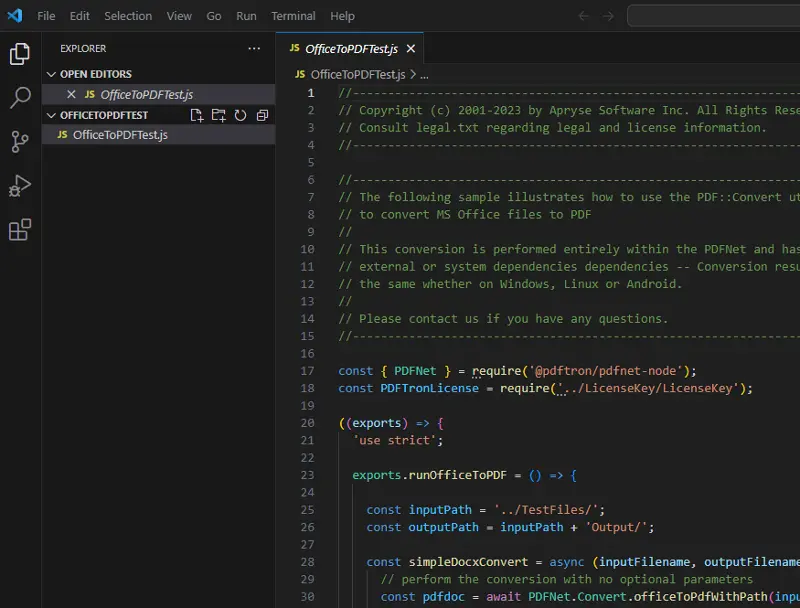Open the Search view in activity bar
800x608 pixels.
(20, 98)
